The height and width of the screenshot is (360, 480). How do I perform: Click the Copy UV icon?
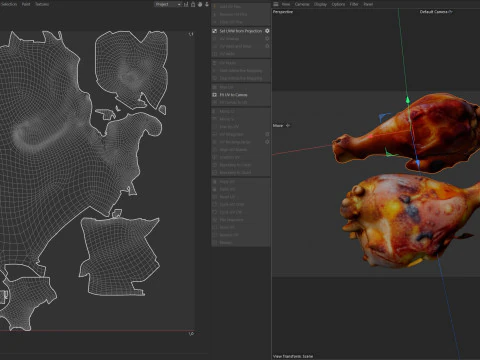coord(215,182)
